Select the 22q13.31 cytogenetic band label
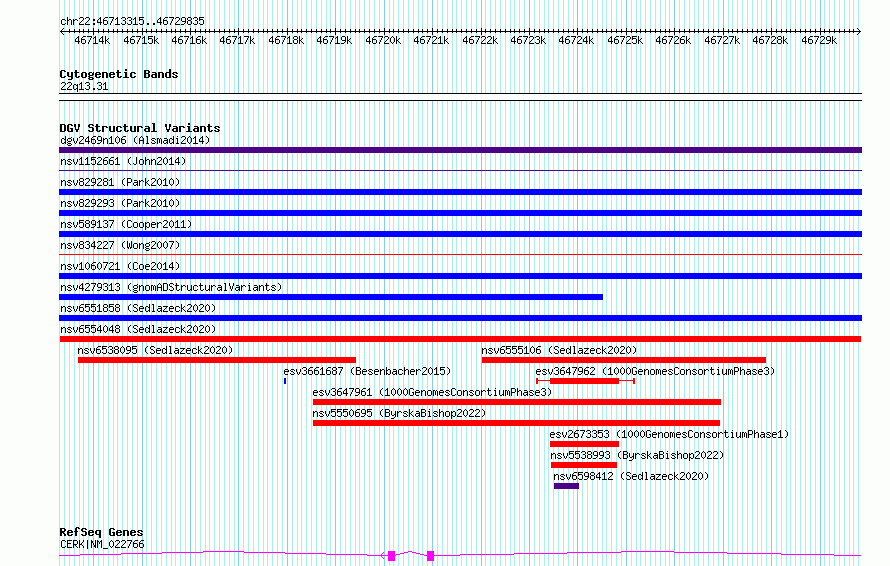Screen dimensions: 890x566 point(84,86)
